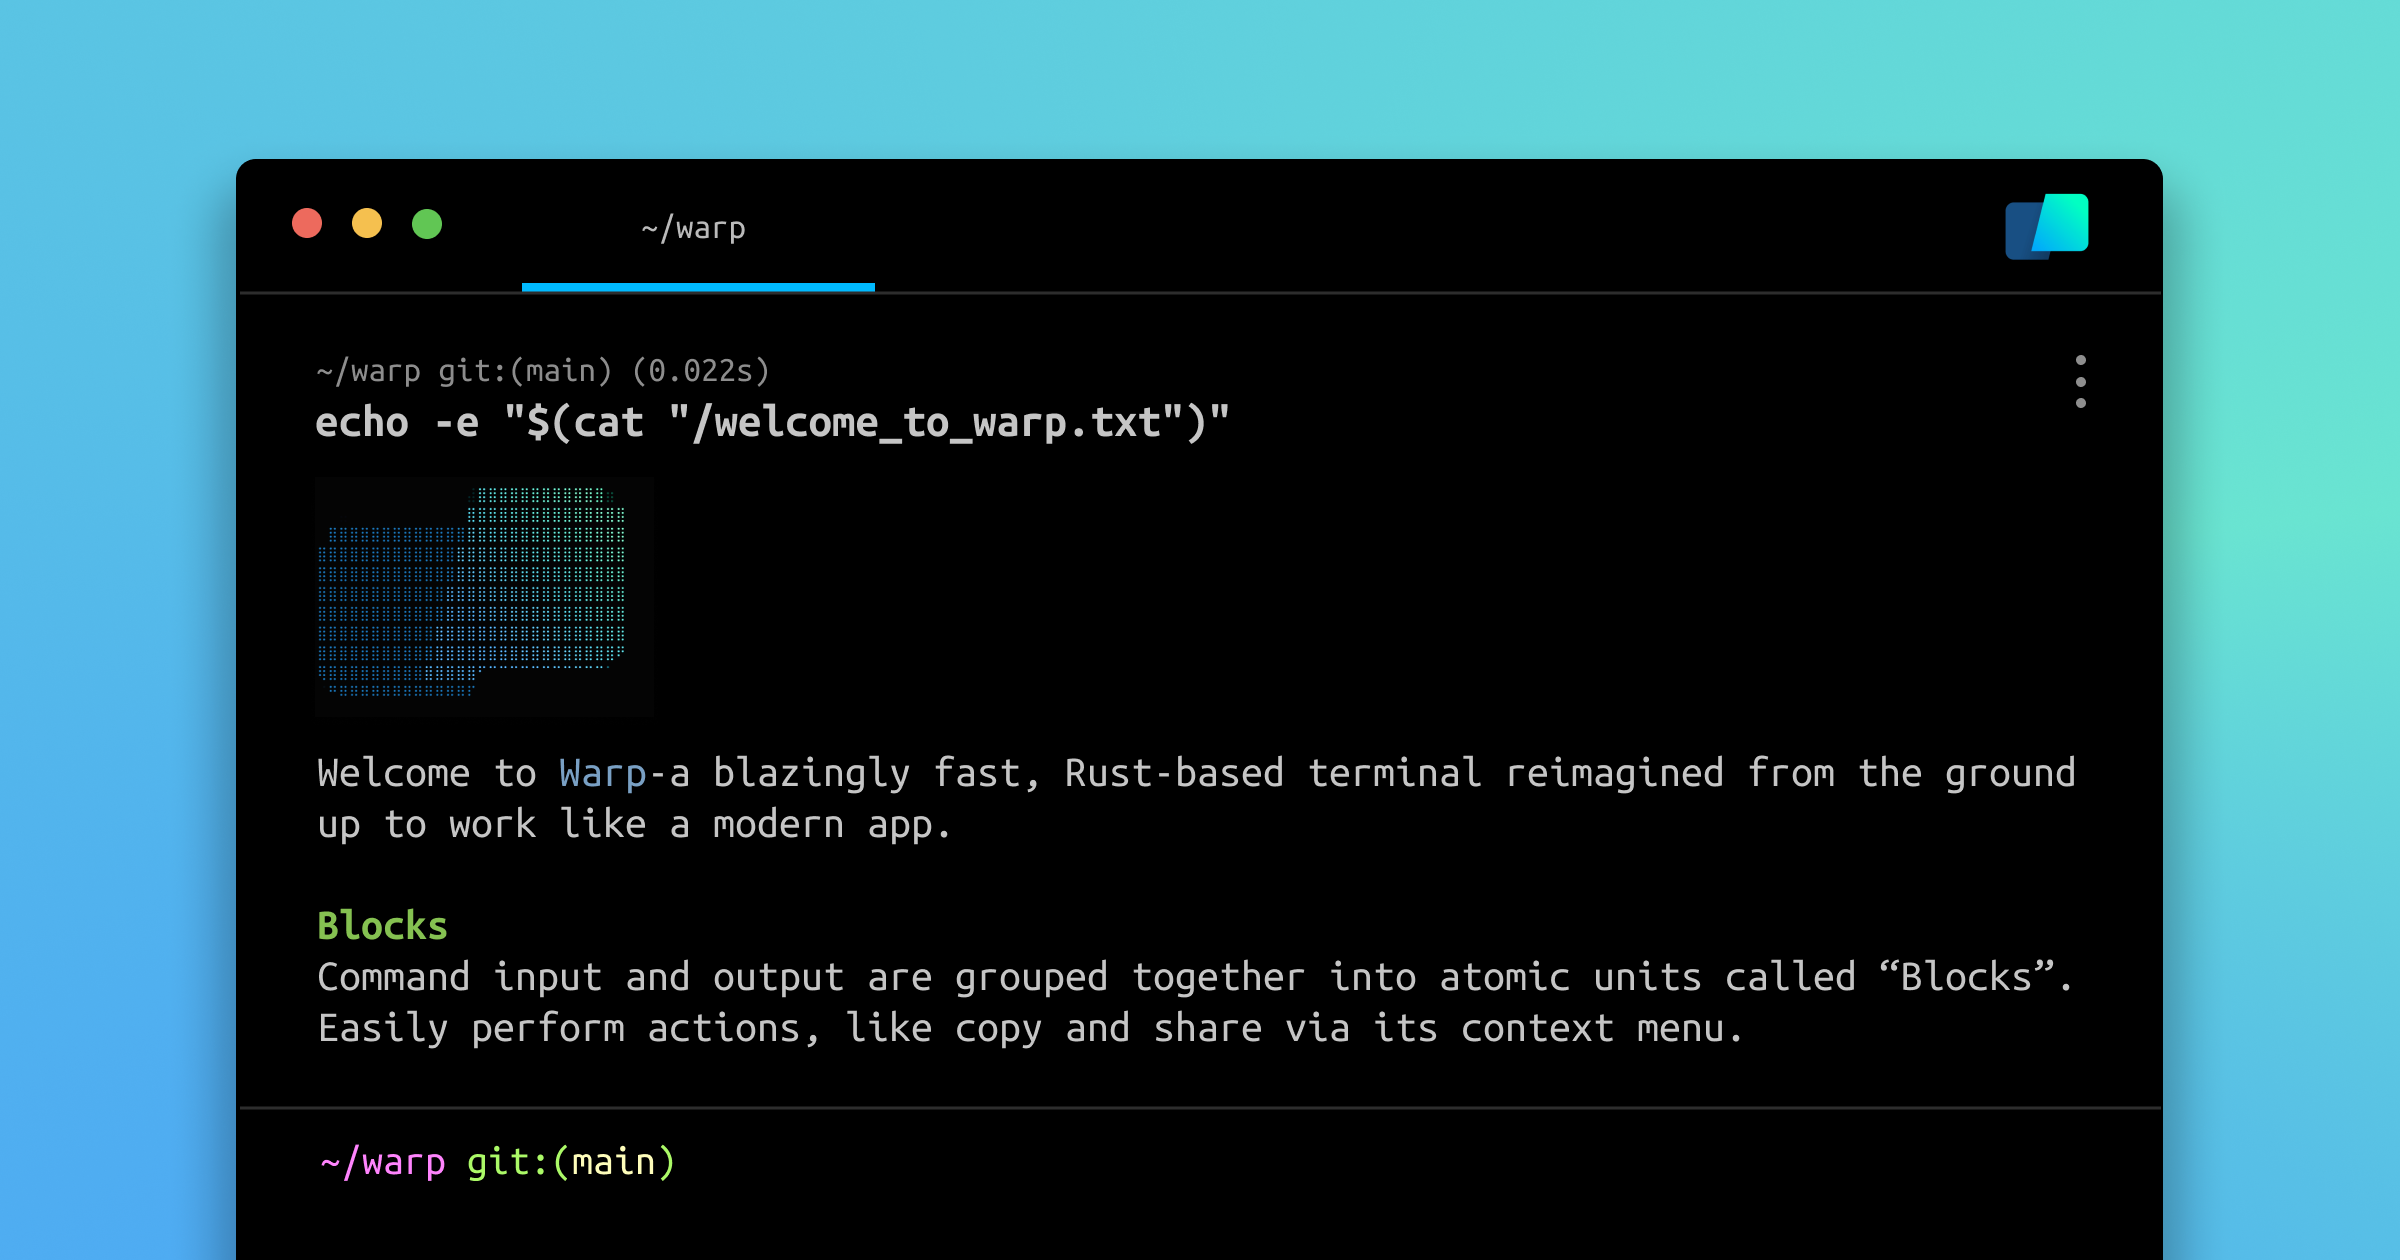Click the pink ~/warp directory in bottom prompt
Viewport: 2400px width, 1260px height.
[383, 1163]
